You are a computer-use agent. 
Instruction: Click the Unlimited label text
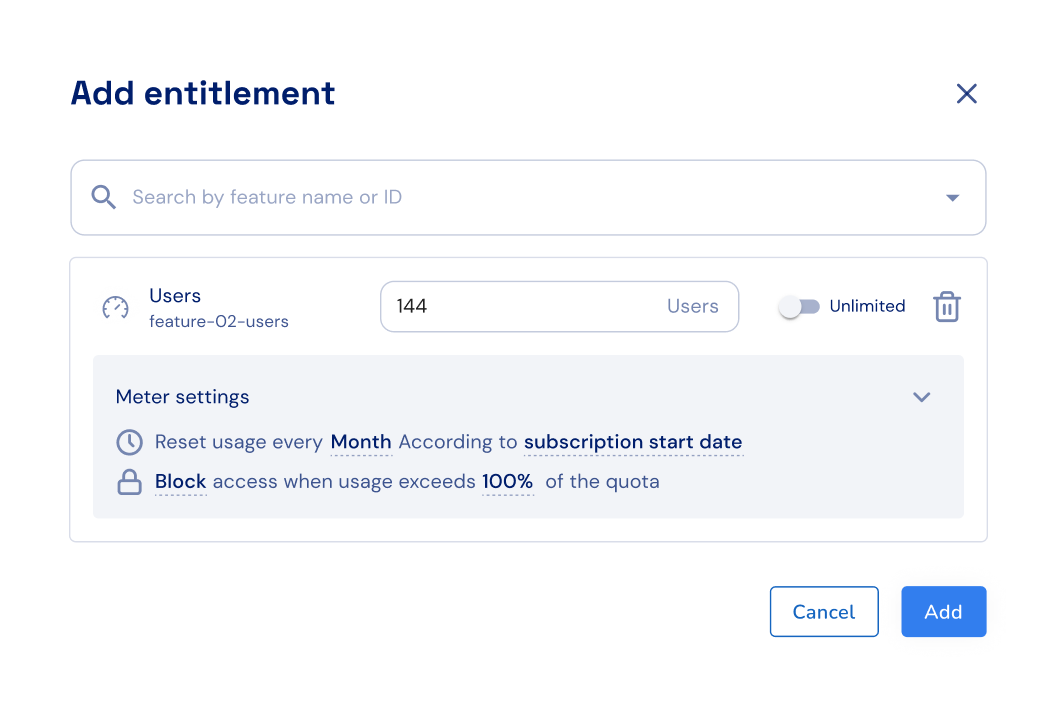pyautogui.click(x=867, y=307)
